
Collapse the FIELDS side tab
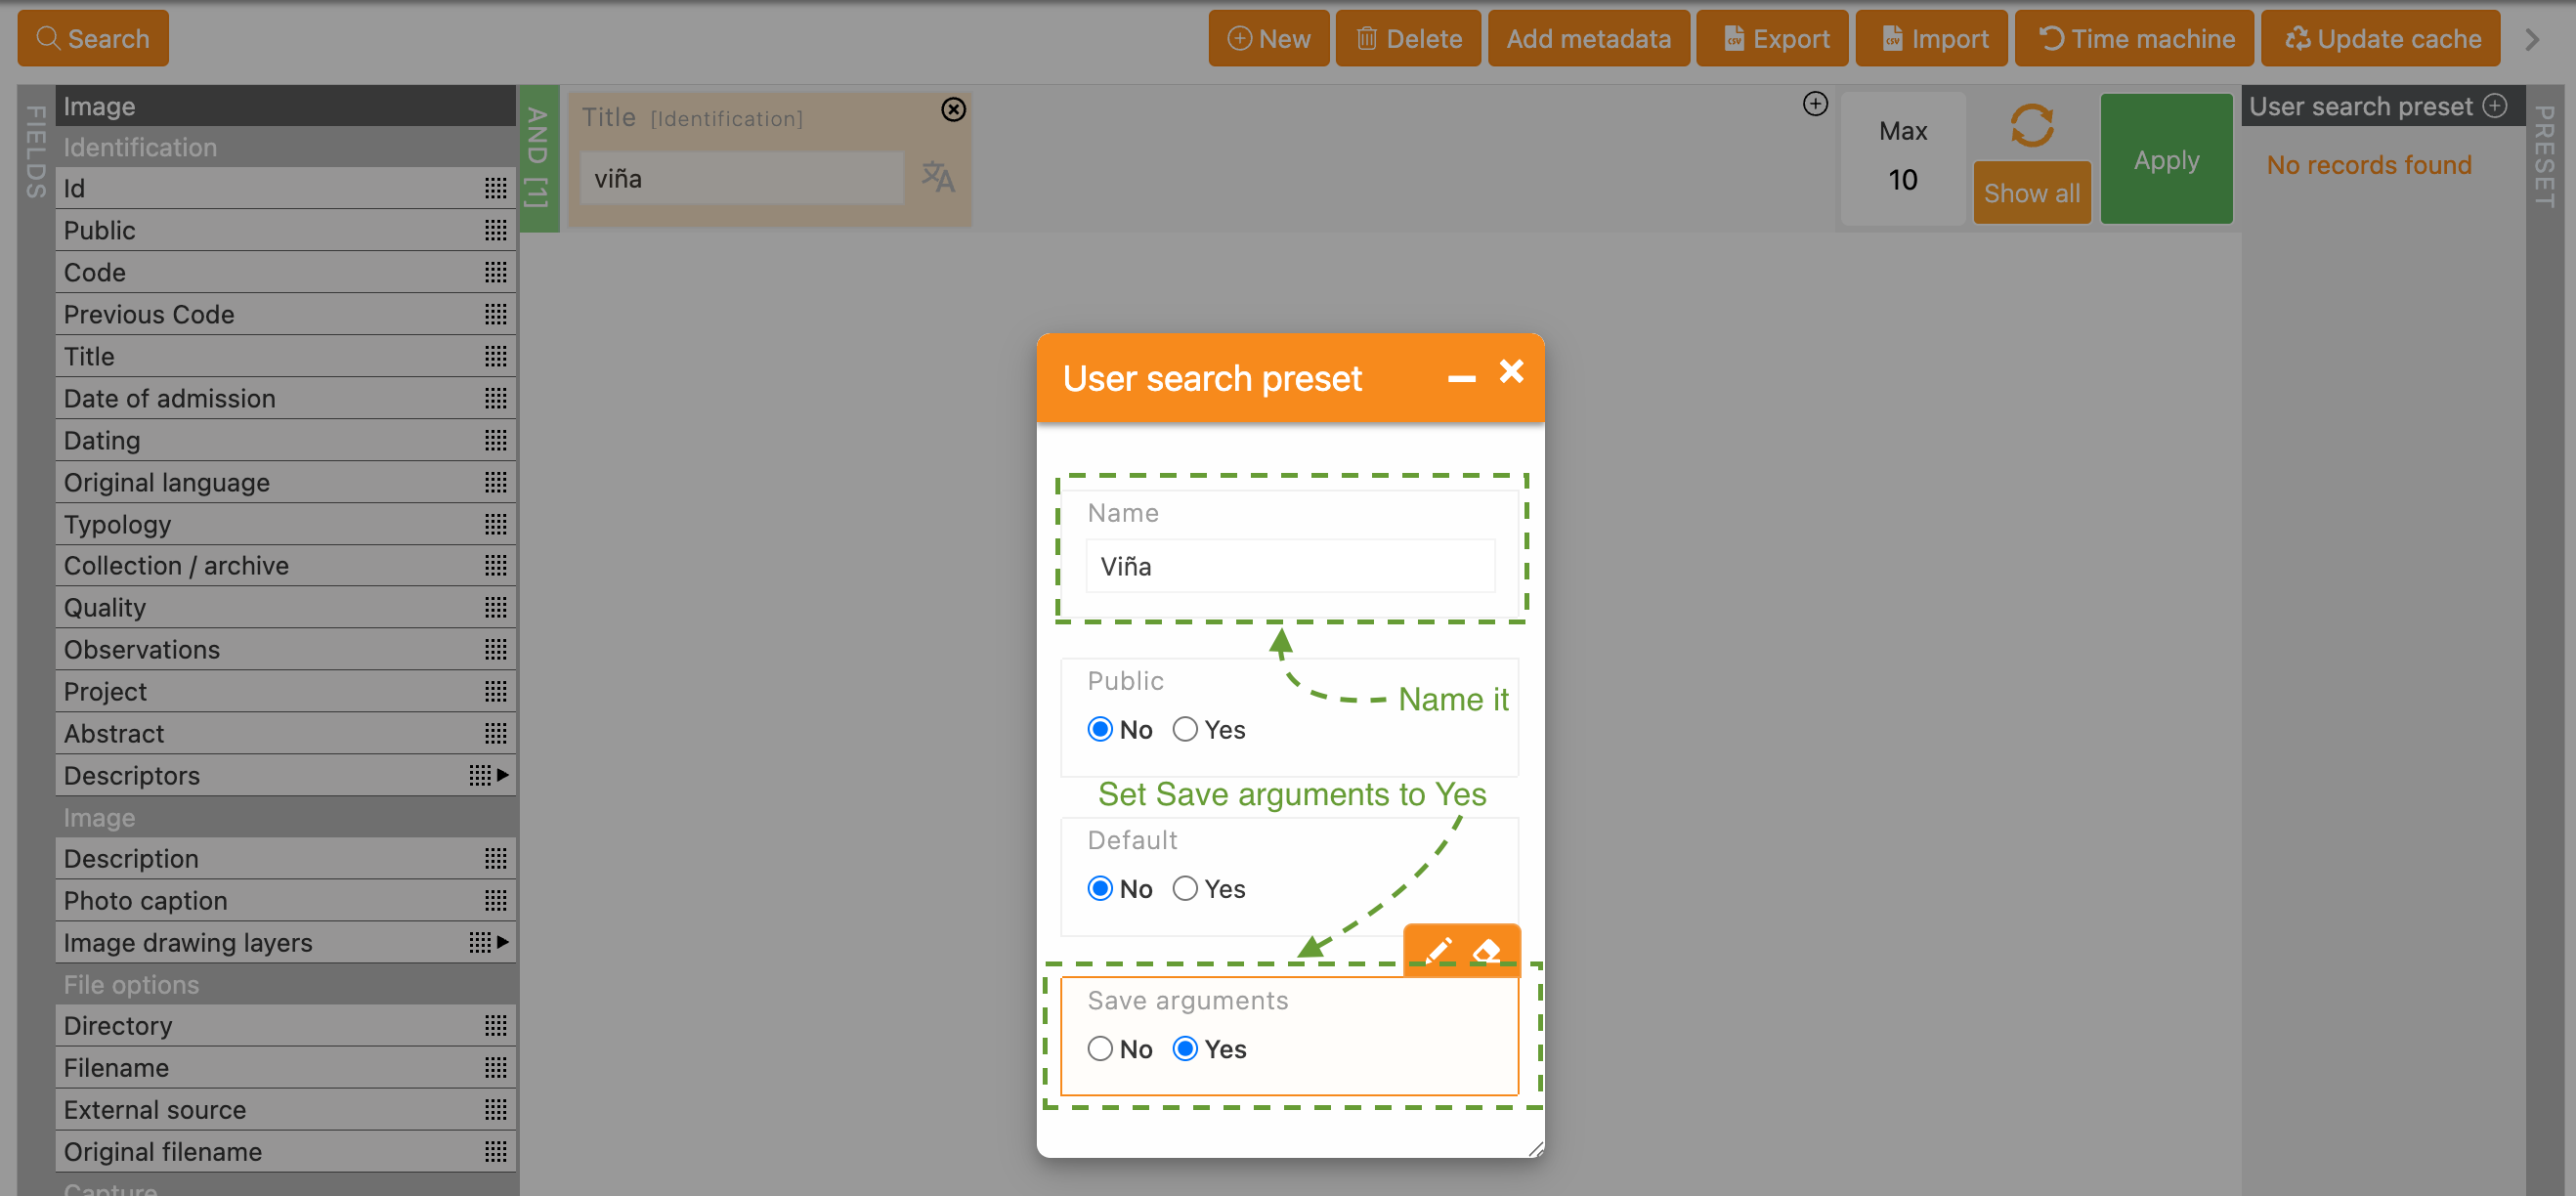pyautogui.click(x=35, y=150)
